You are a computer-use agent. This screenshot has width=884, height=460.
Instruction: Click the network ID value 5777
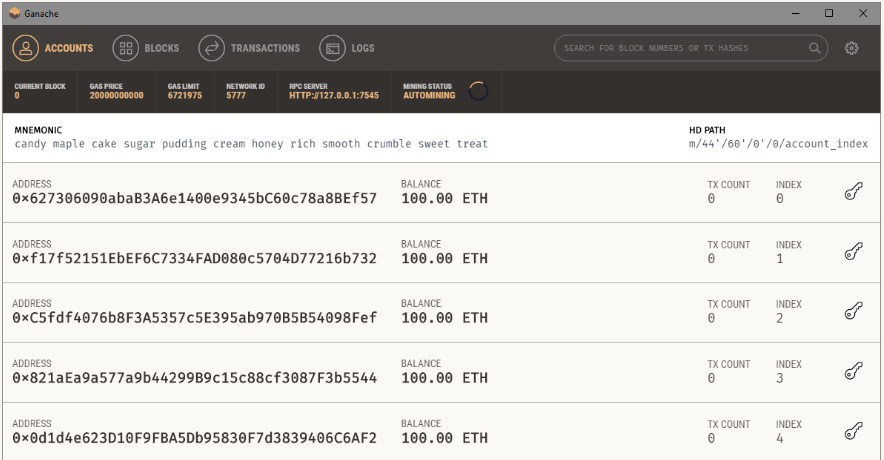pos(236,95)
